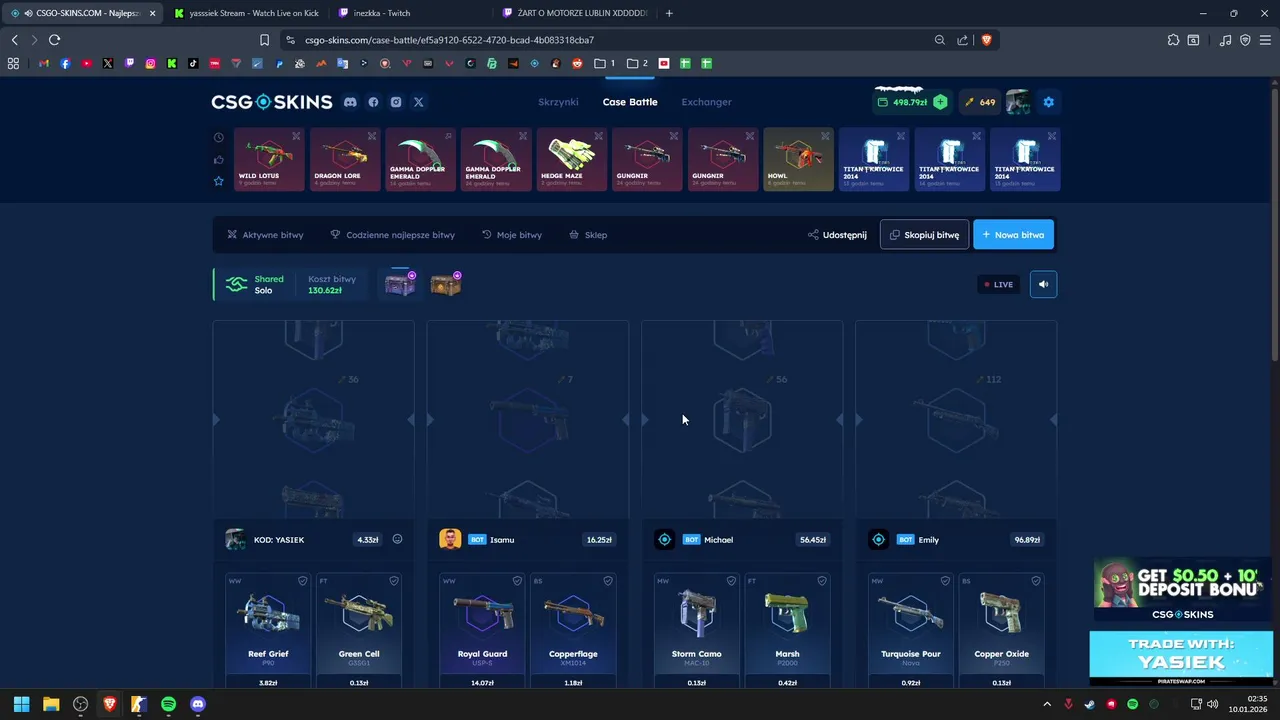The width and height of the screenshot is (1280, 720).
Task: Switch to the Moje bitwy tab
Action: pyautogui.click(x=512, y=235)
